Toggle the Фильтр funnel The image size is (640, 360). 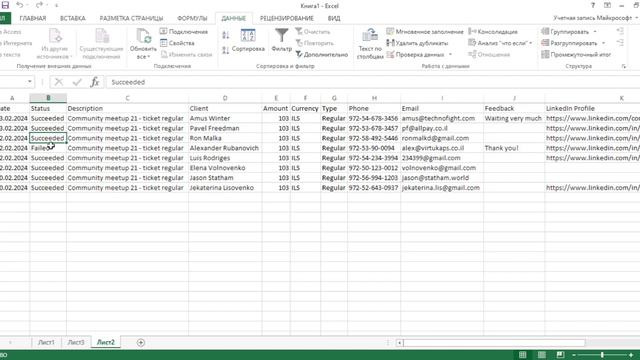pyautogui.click(x=282, y=40)
